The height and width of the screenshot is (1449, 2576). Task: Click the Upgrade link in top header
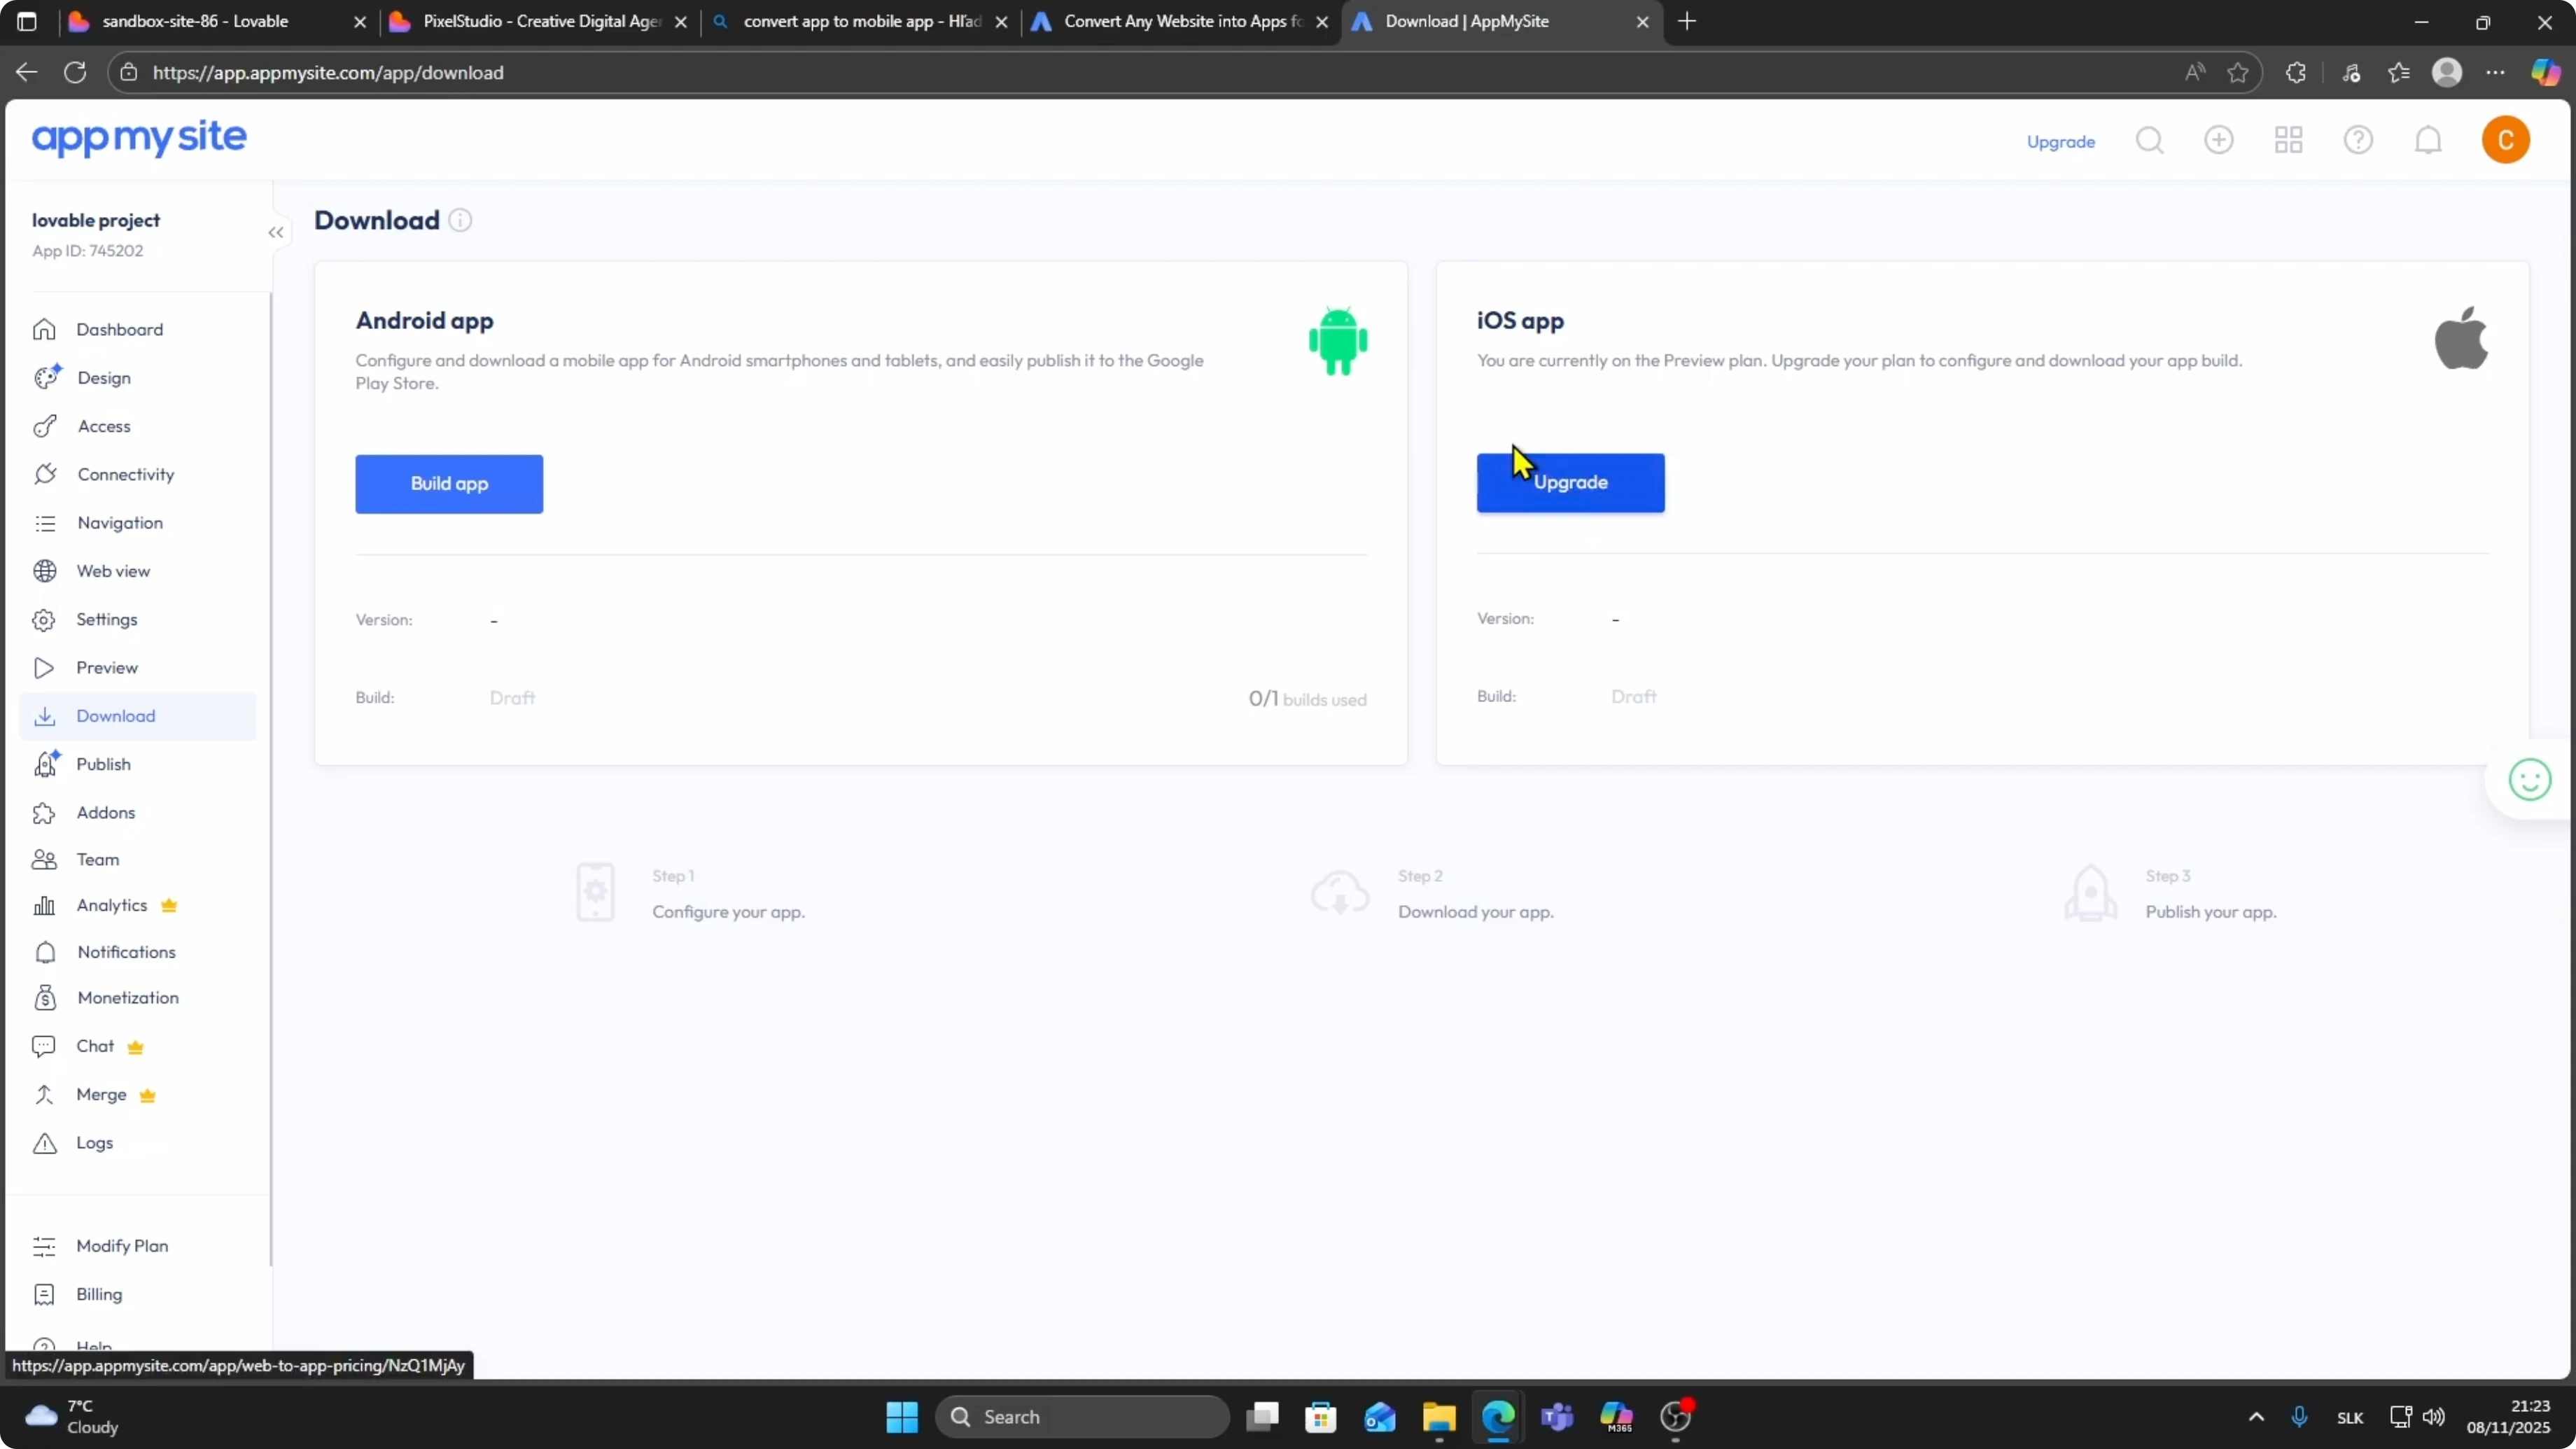click(x=2060, y=141)
